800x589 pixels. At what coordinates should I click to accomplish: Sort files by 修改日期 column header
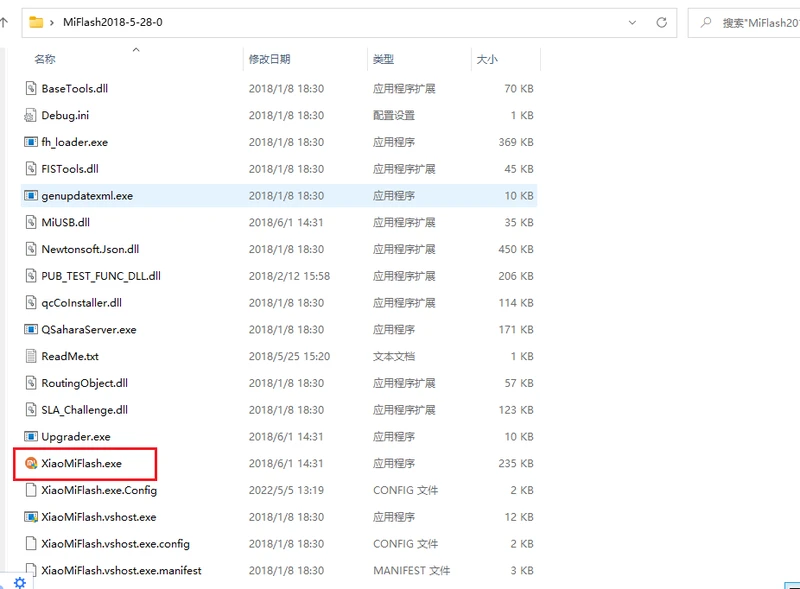(269, 59)
